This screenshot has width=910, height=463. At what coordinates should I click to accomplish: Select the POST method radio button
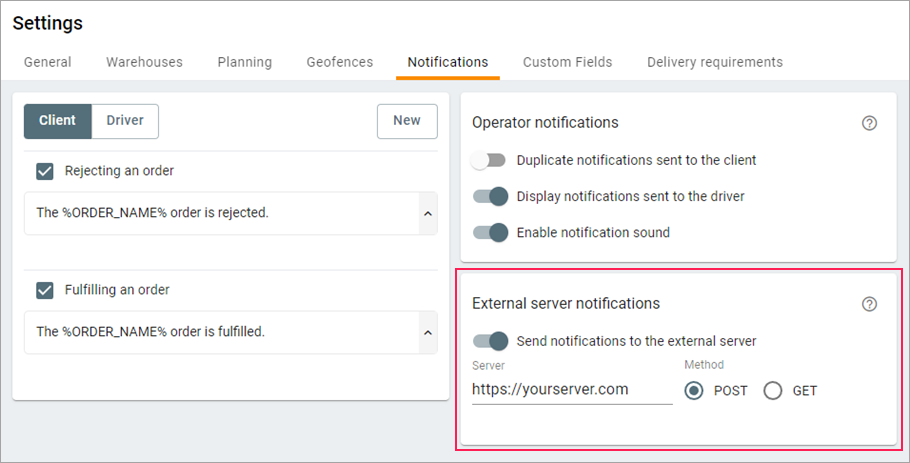pos(694,391)
